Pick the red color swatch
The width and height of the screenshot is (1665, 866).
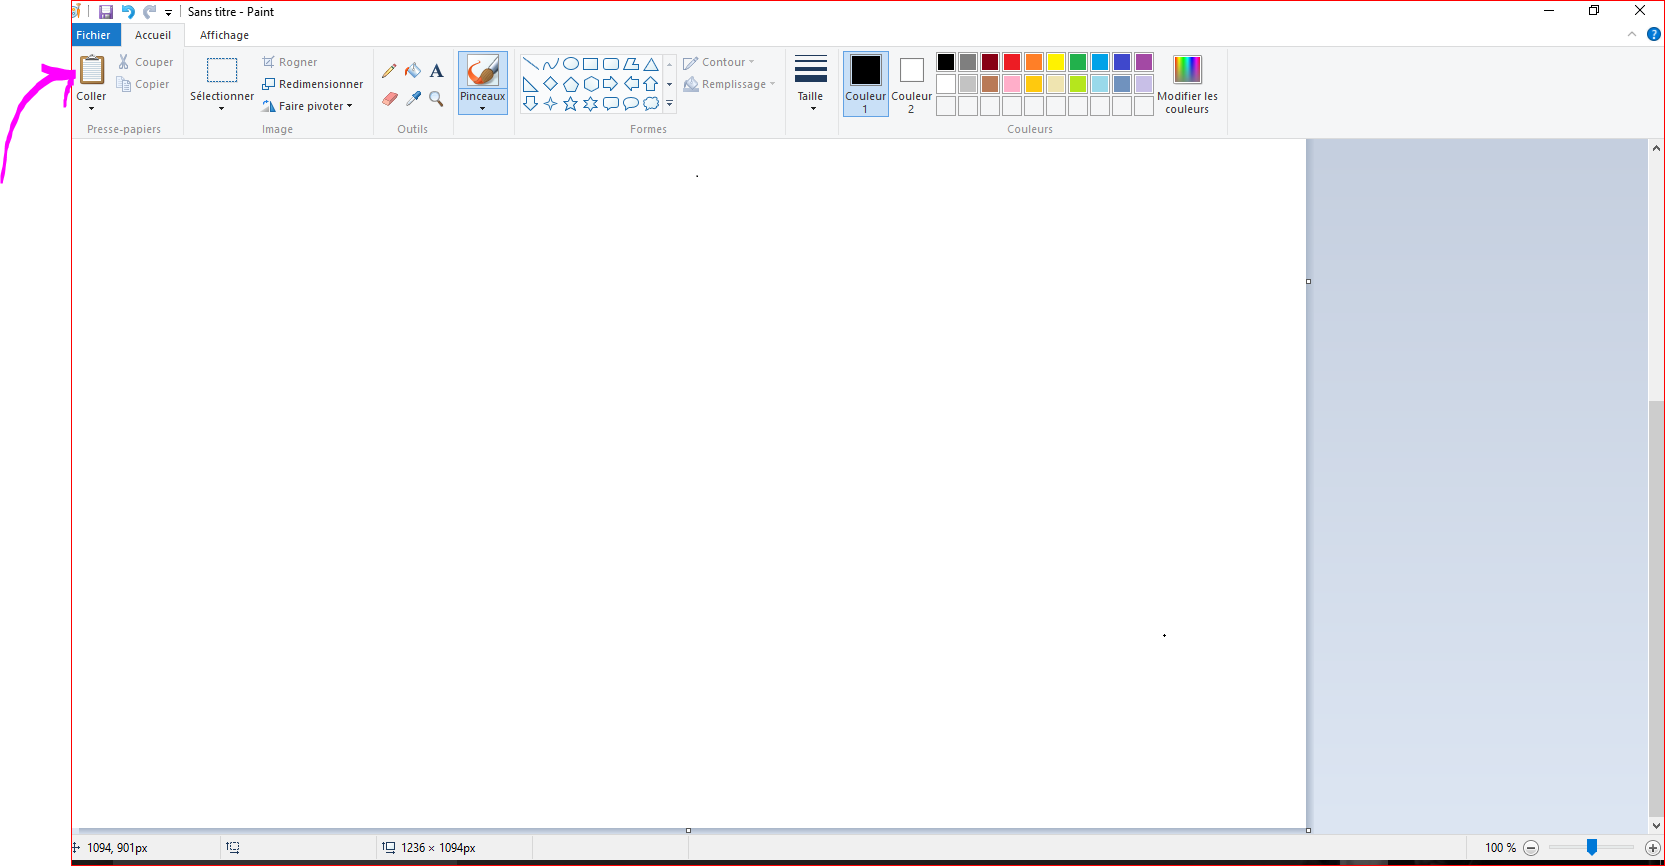point(1012,62)
